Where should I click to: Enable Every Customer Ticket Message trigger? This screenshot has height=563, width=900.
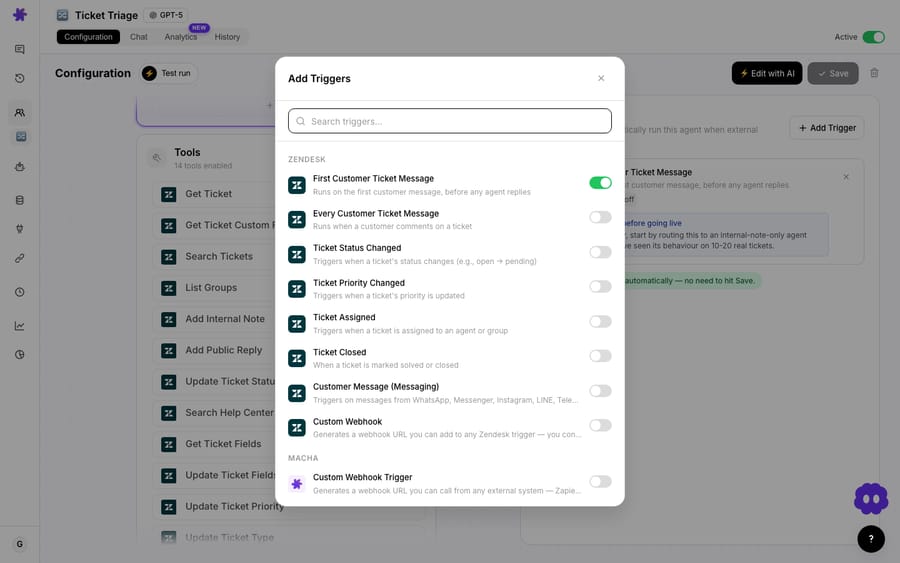(x=600, y=217)
